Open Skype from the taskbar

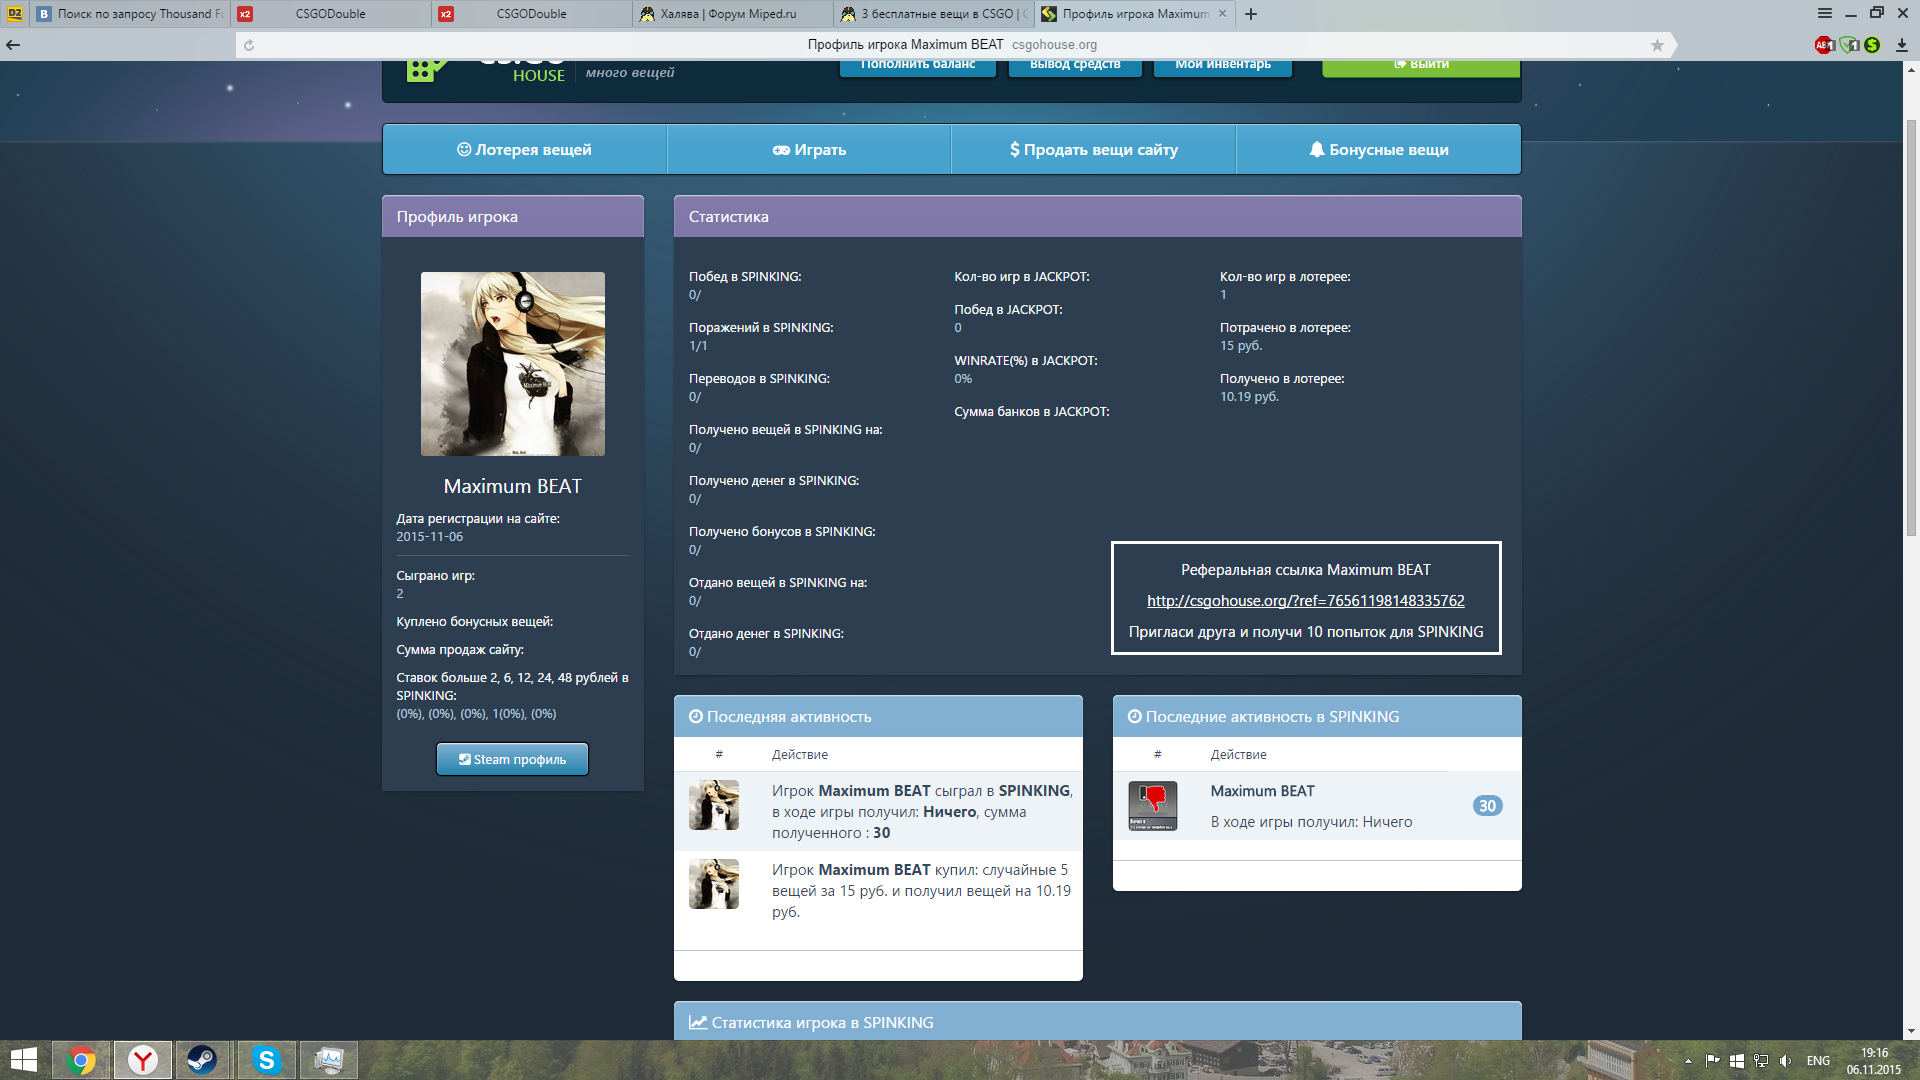coord(267,1060)
